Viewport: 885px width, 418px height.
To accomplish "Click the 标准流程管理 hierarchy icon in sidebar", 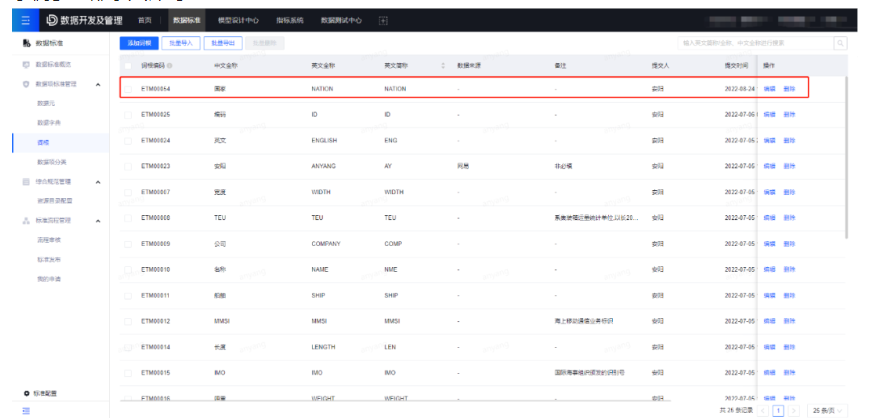I will (26, 221).
